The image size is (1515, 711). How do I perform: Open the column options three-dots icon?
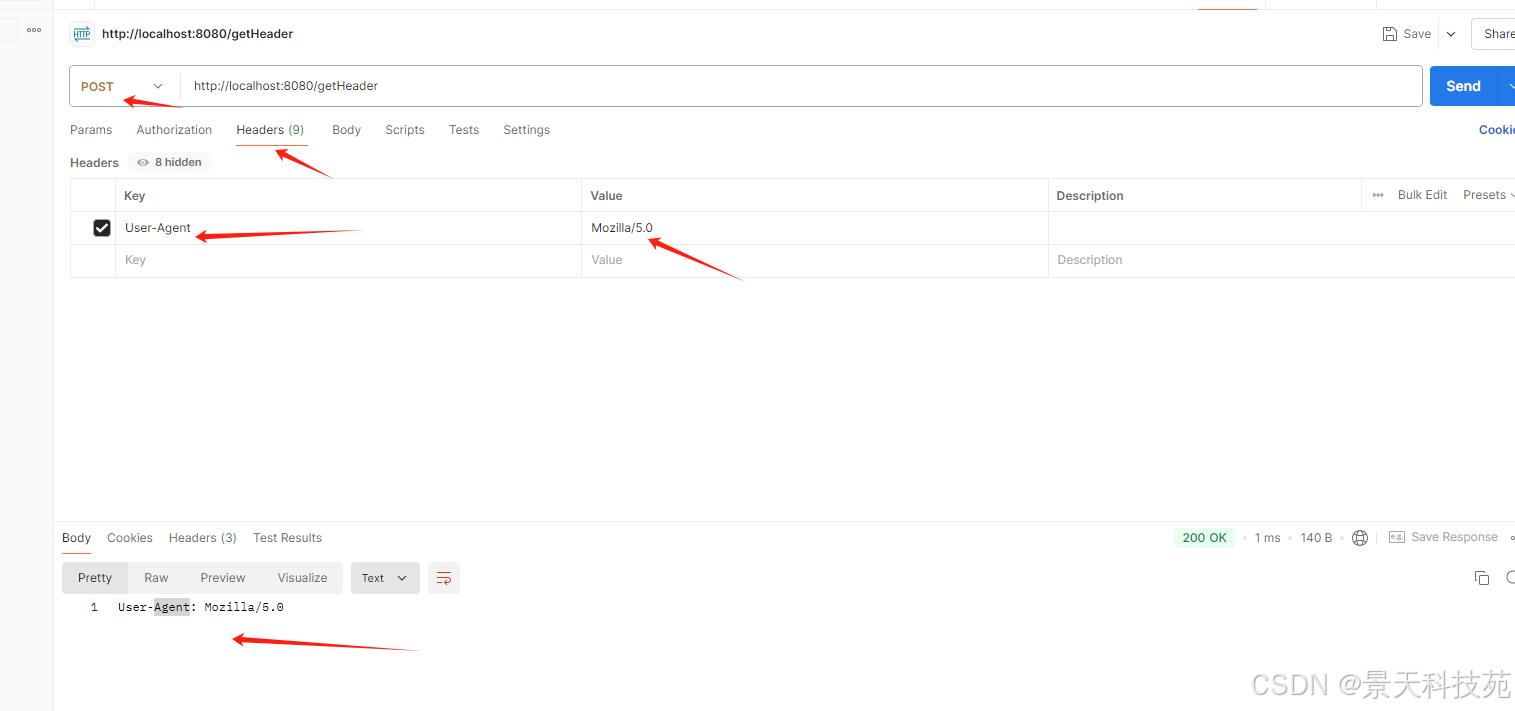point(1378,195)
